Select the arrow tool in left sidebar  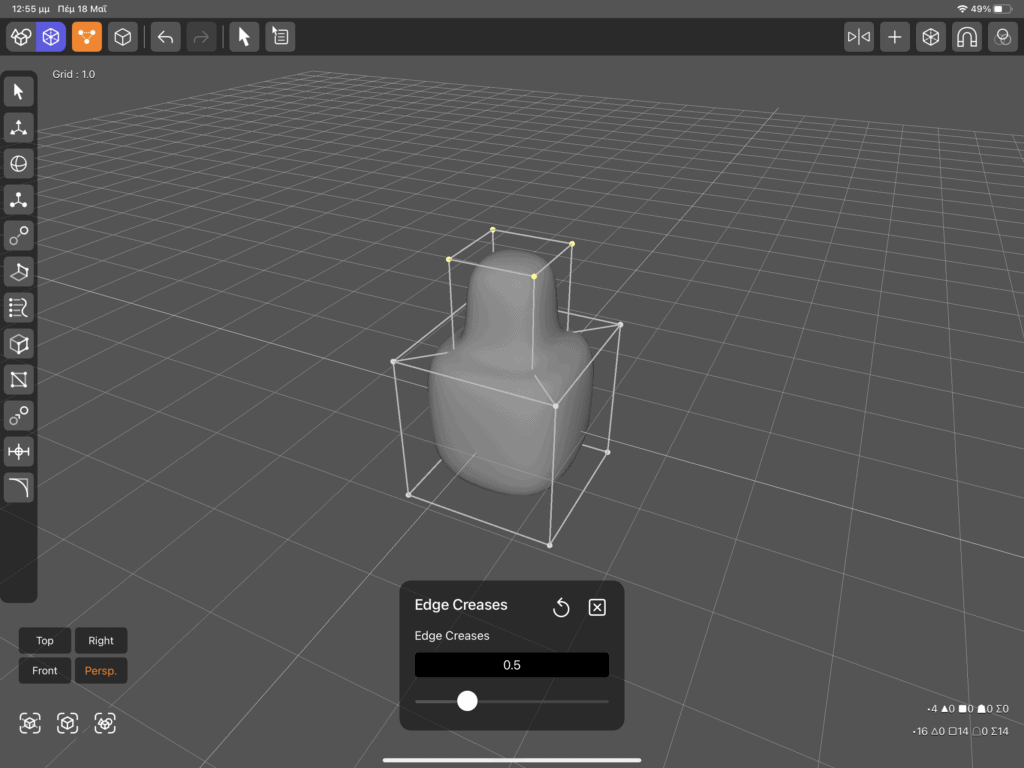18,92
